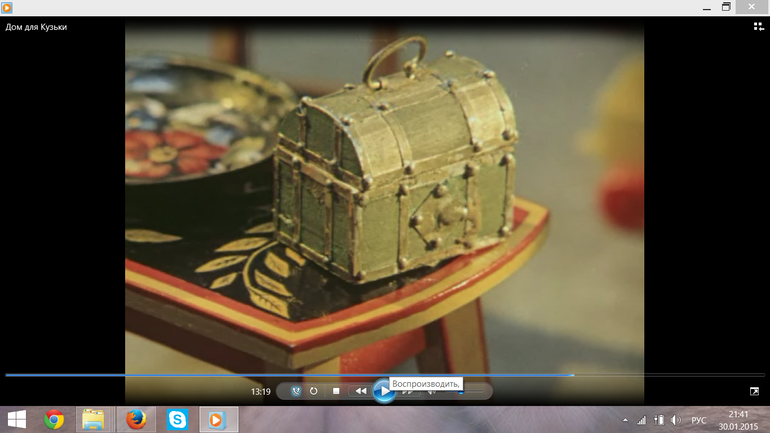Click the Stop playback button
770x433 pixels.
pos(336,391)
